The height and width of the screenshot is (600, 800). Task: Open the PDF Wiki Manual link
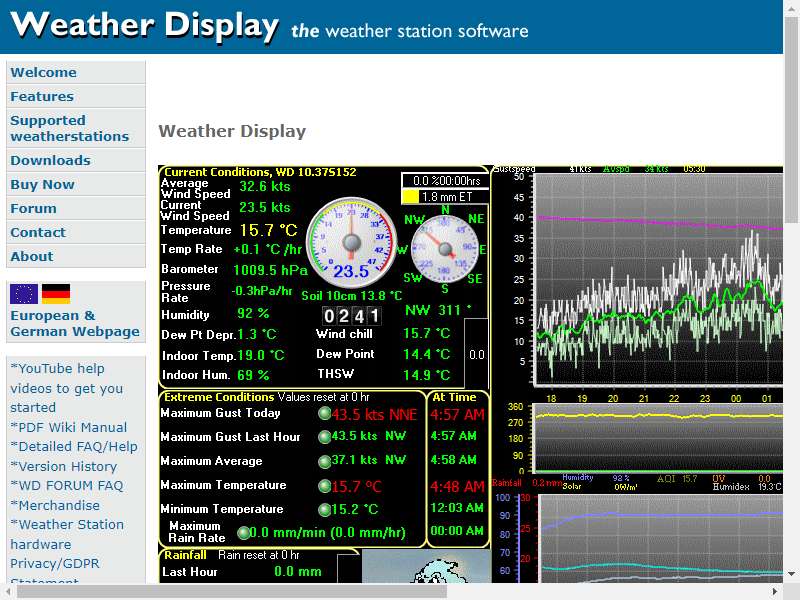(x=68, y=427)
